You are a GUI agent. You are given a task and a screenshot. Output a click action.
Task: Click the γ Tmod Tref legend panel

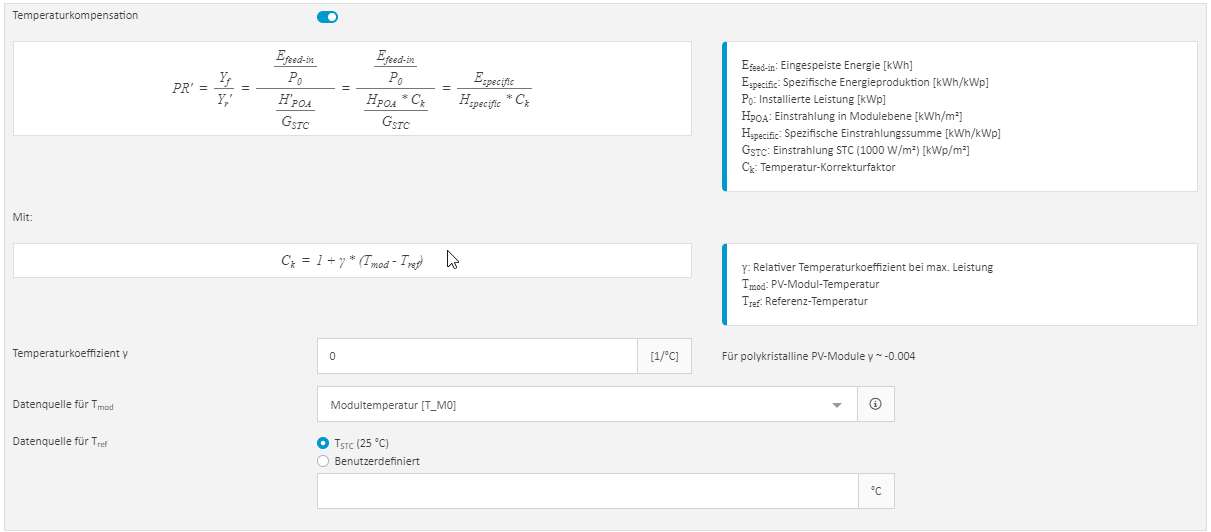point(960,285)
